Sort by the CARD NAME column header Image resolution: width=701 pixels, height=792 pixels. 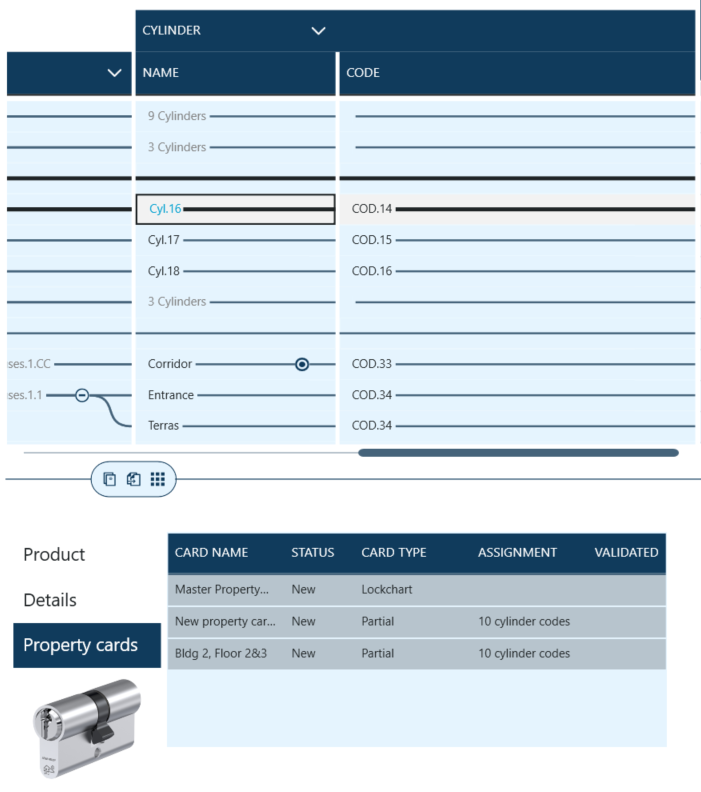(x=211, y=553)
